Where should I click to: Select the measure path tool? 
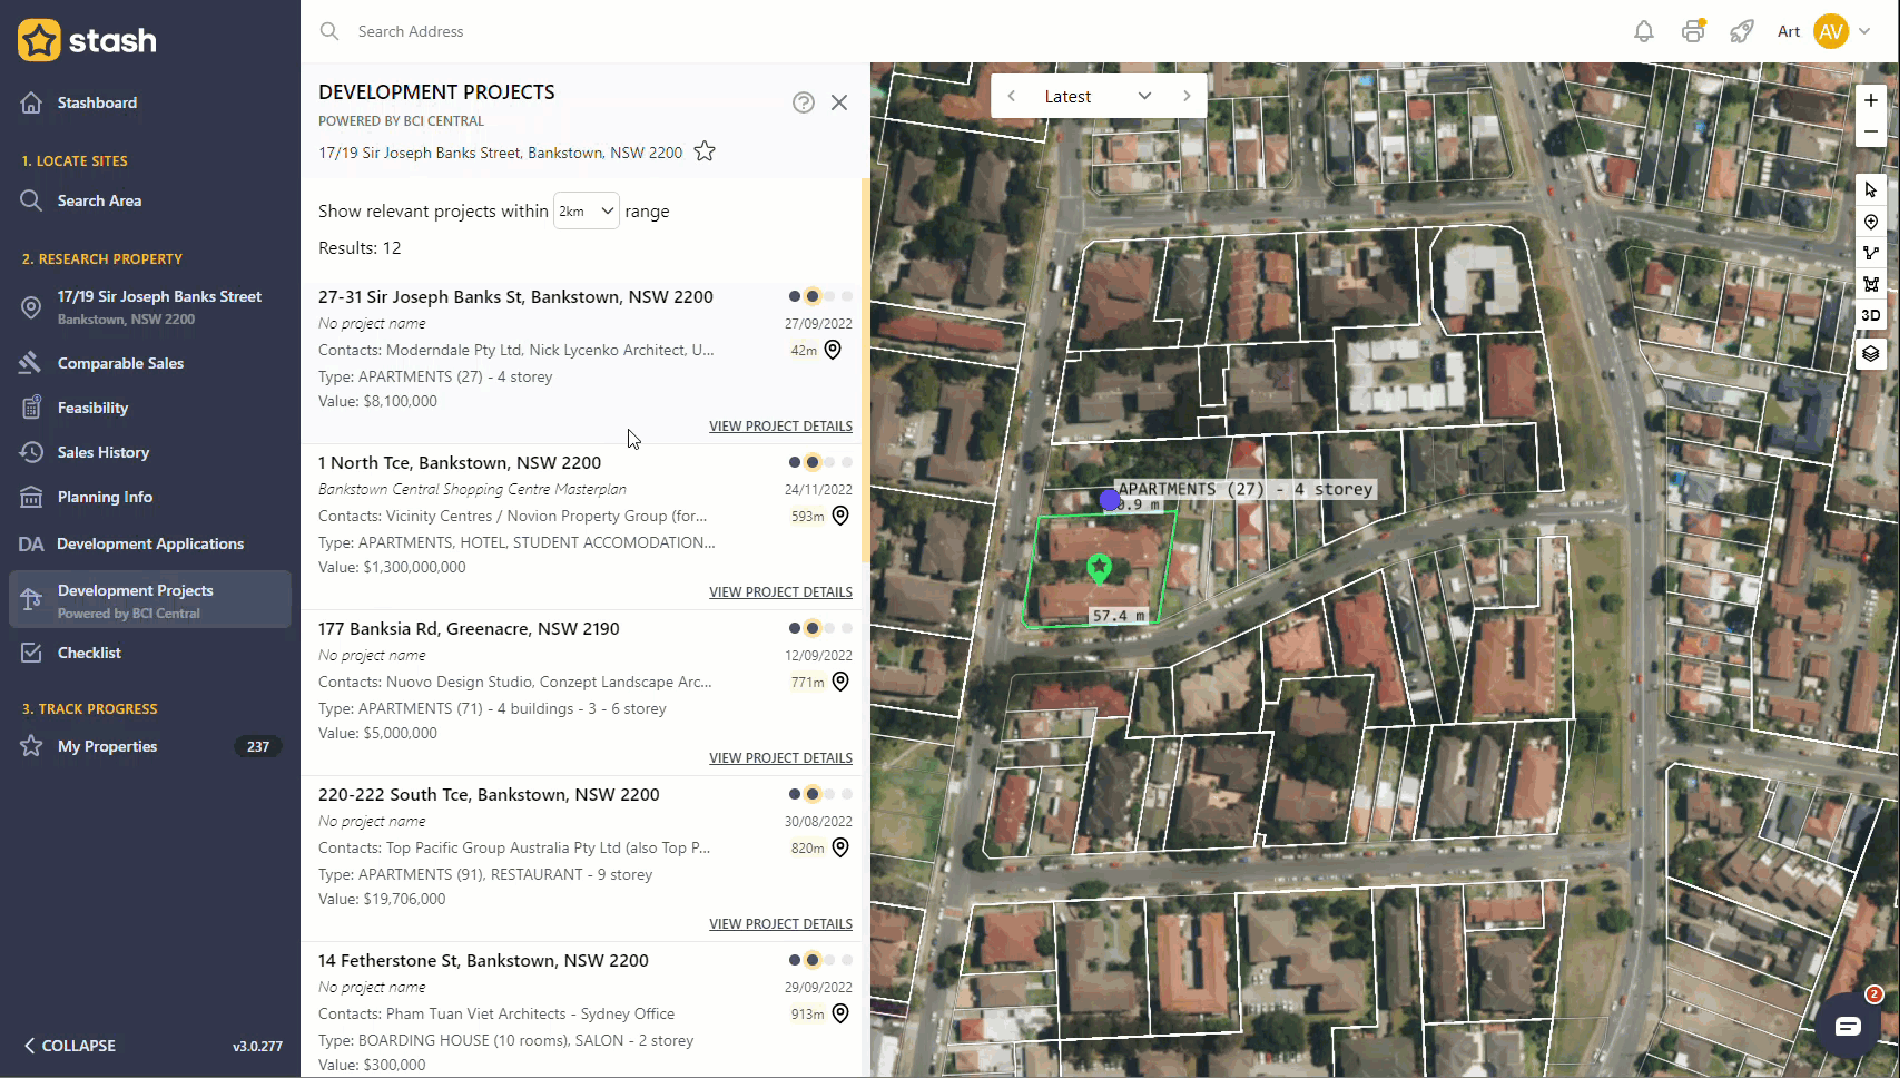1871,253
